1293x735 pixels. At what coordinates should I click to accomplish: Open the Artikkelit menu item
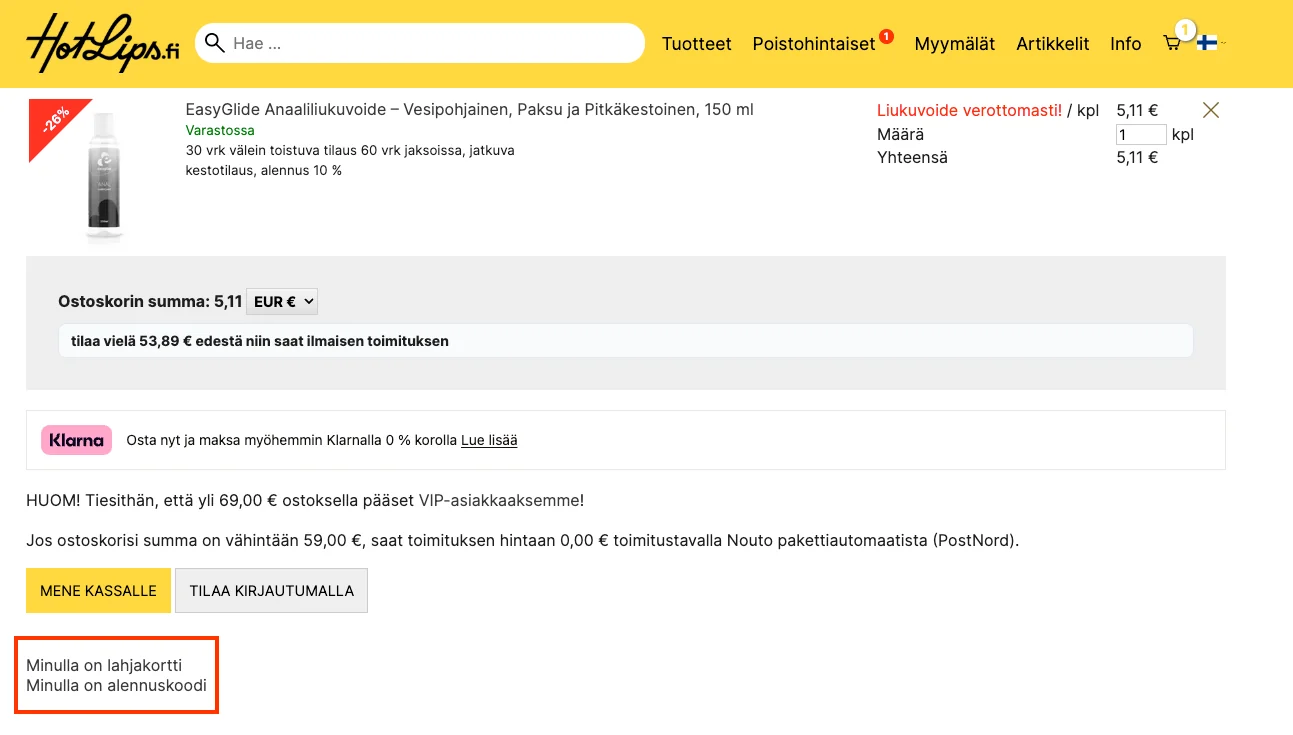[x=1053, y=44]
